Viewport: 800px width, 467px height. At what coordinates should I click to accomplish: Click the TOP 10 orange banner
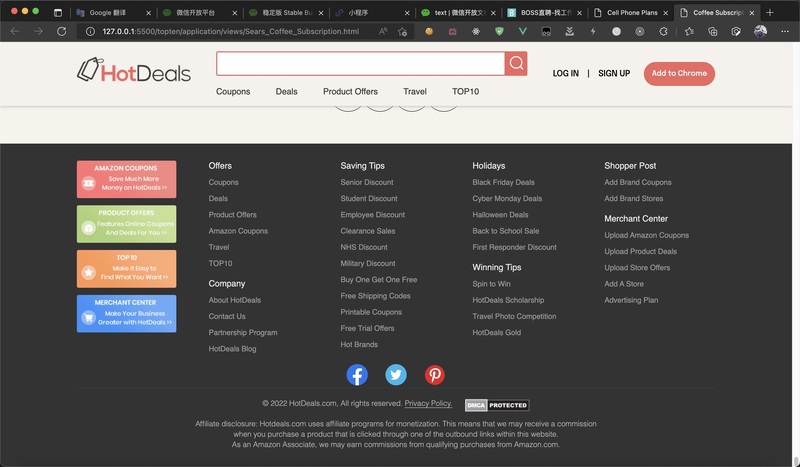point(127,269)
